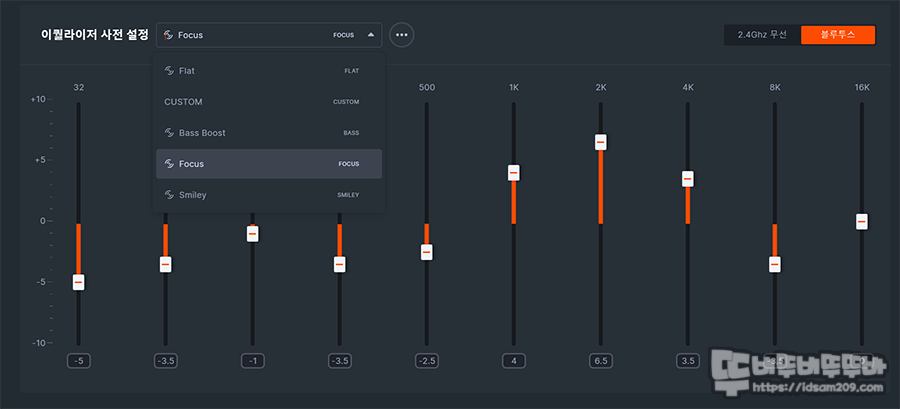The width and height of the screenshot is (900, 409).
Task: Pick the highlighted Focus preset entry
Action: 269,164
